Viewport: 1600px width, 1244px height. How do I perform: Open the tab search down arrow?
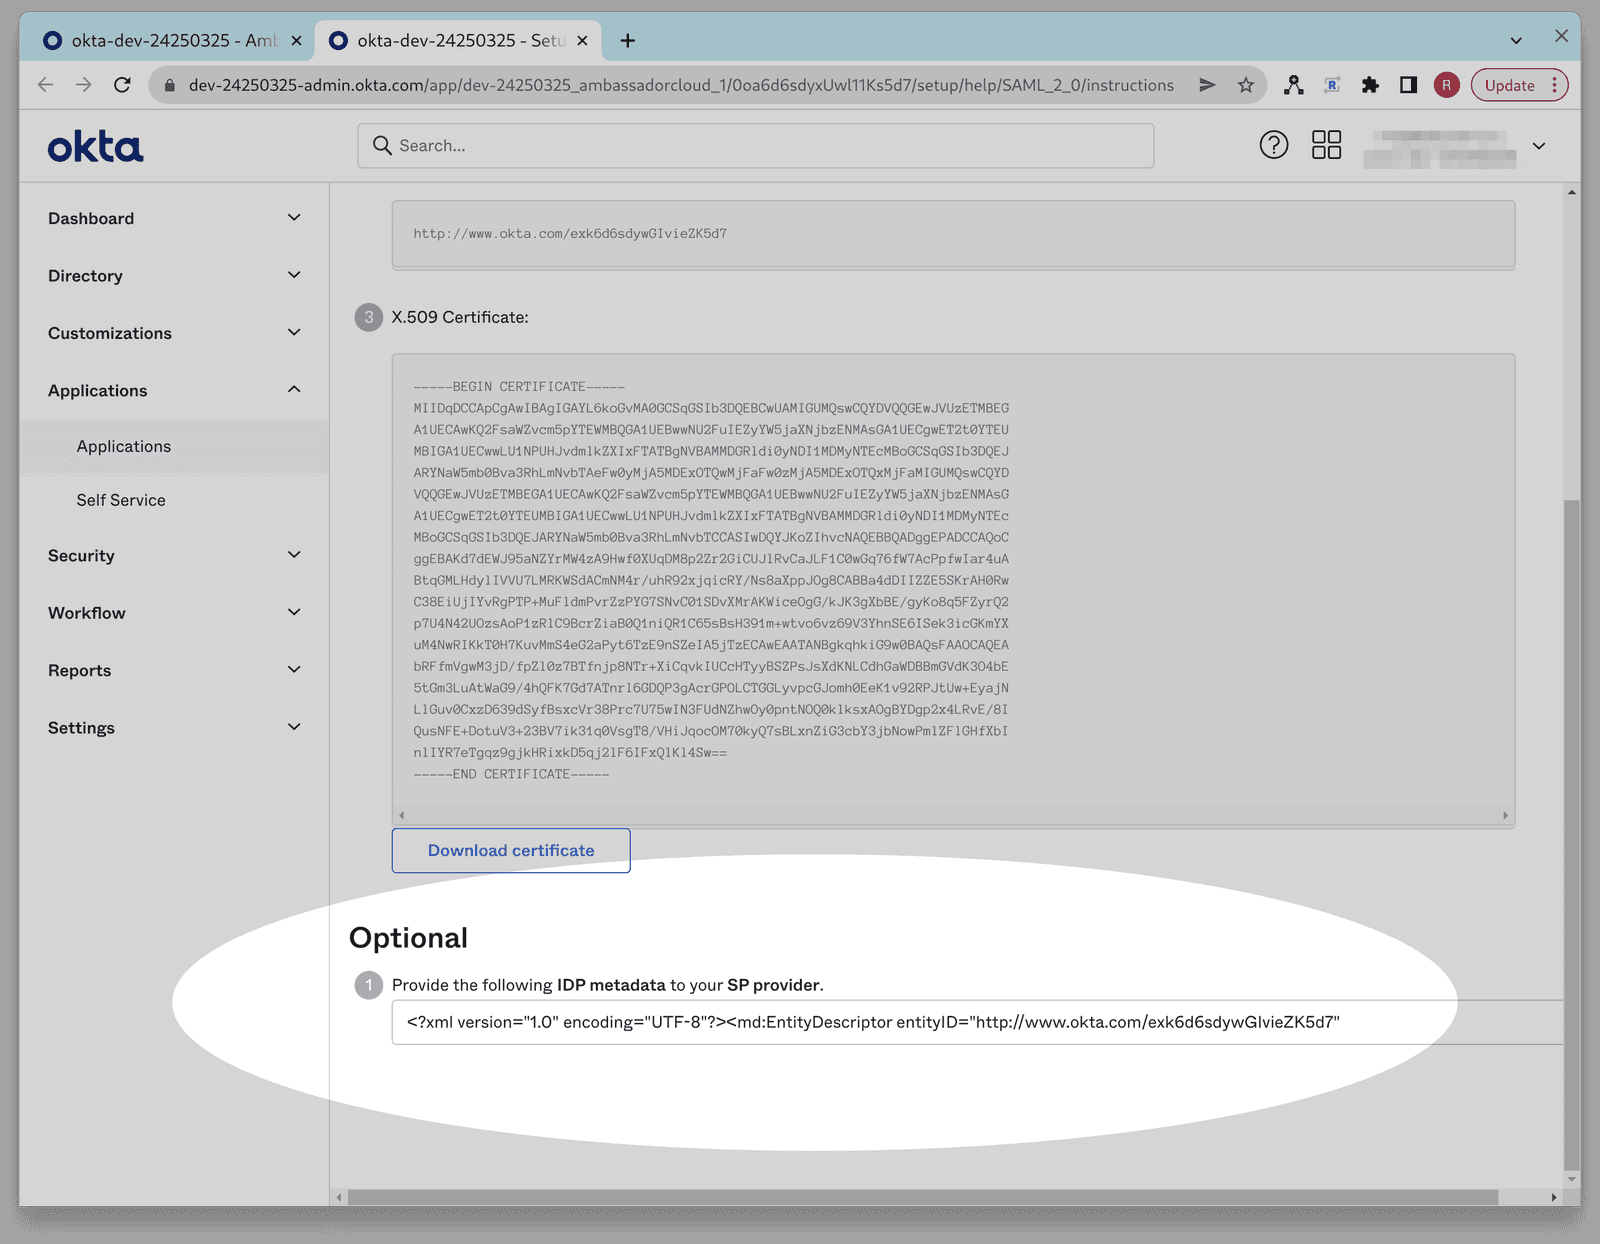(x=1516, y=41)
